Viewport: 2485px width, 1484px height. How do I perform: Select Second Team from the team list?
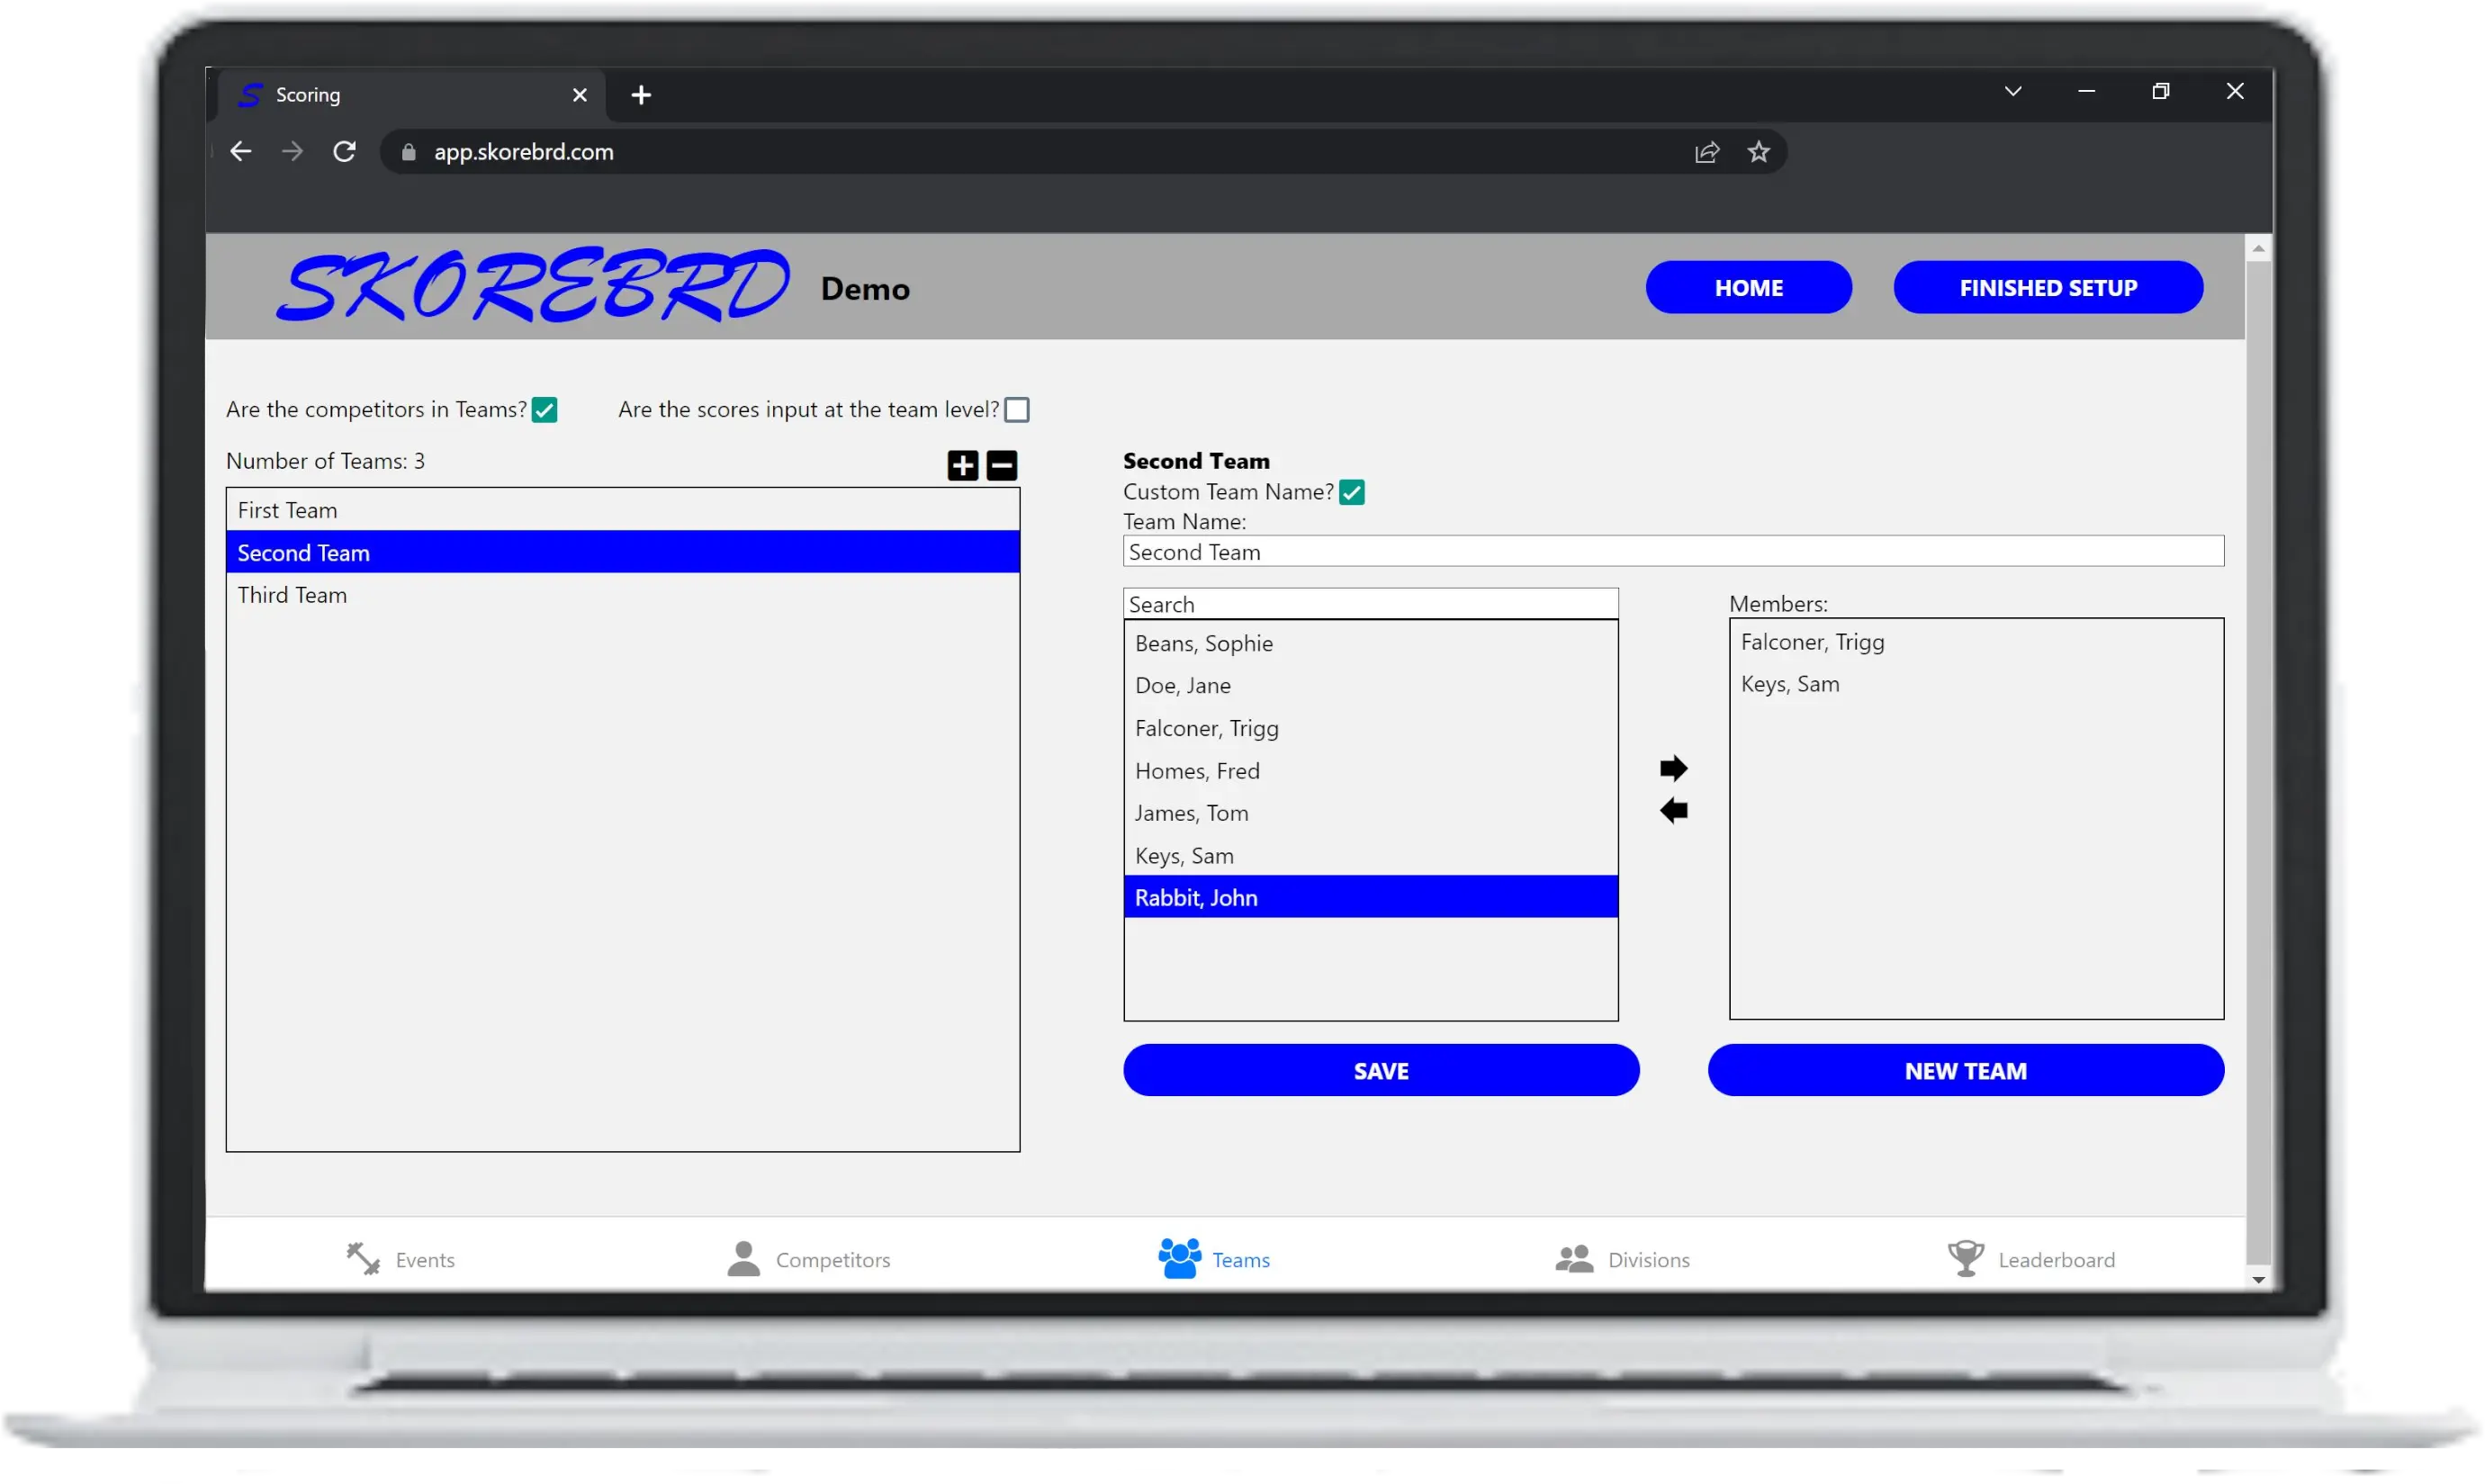pos(622,551)
